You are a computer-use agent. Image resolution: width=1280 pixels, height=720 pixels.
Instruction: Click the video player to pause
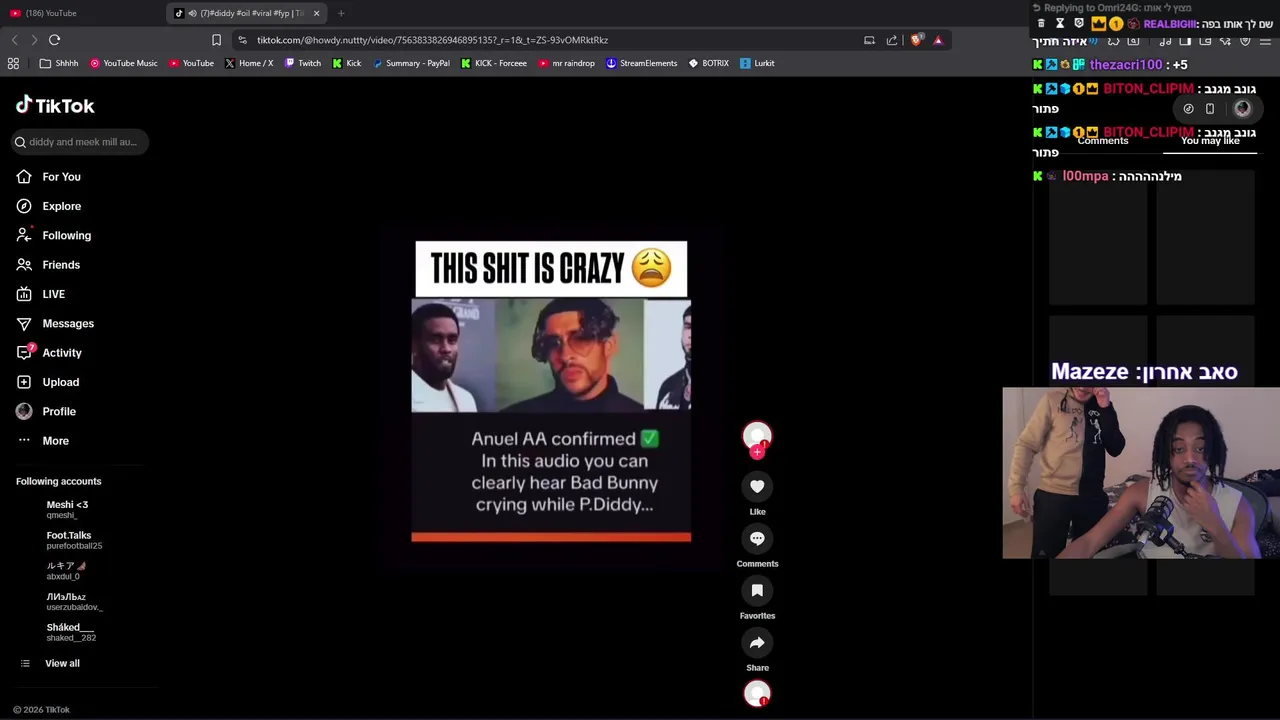551,390
